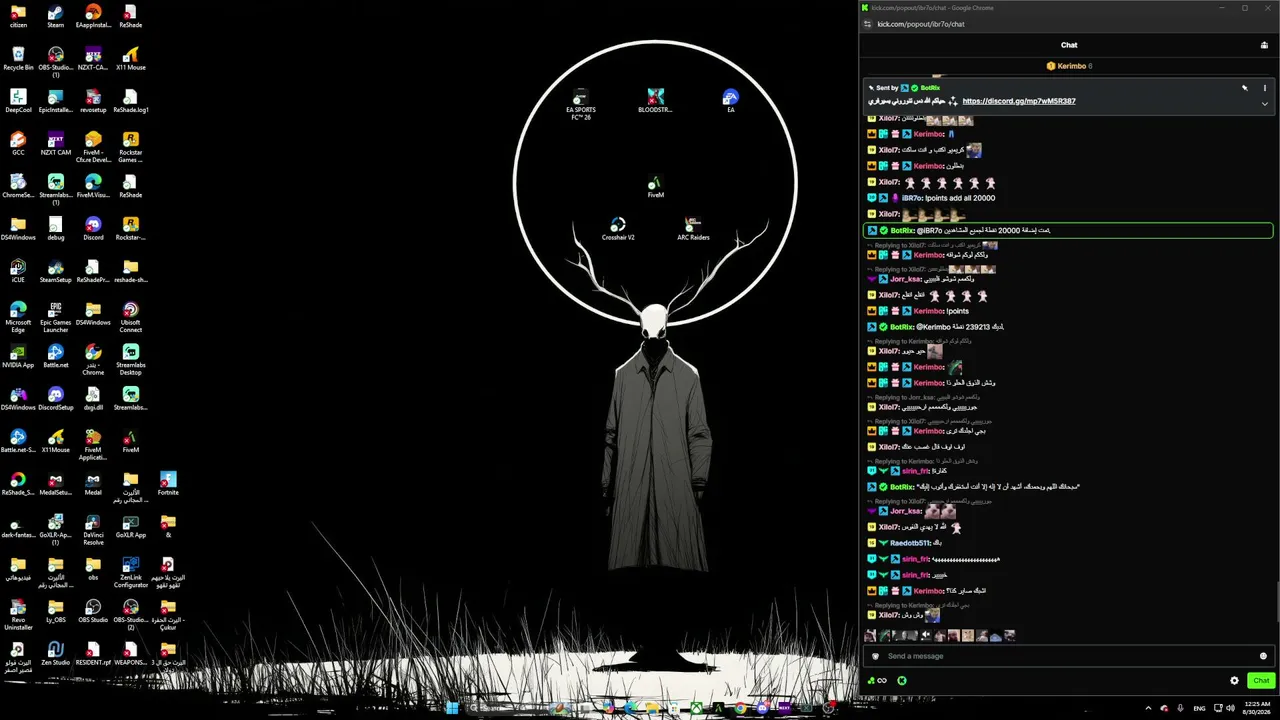The height and width of the screenshot is (720, 1280).
Task: Select the iCUE desktop shortcut
Action: click(x=18, y=272)
